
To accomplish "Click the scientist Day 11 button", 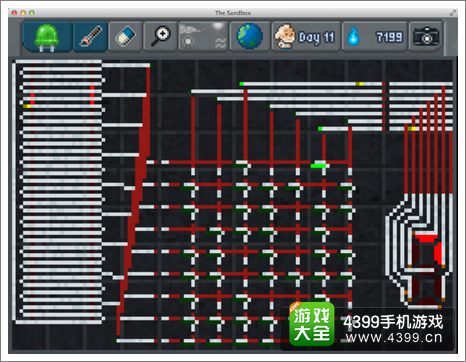I will click(306, 36).
